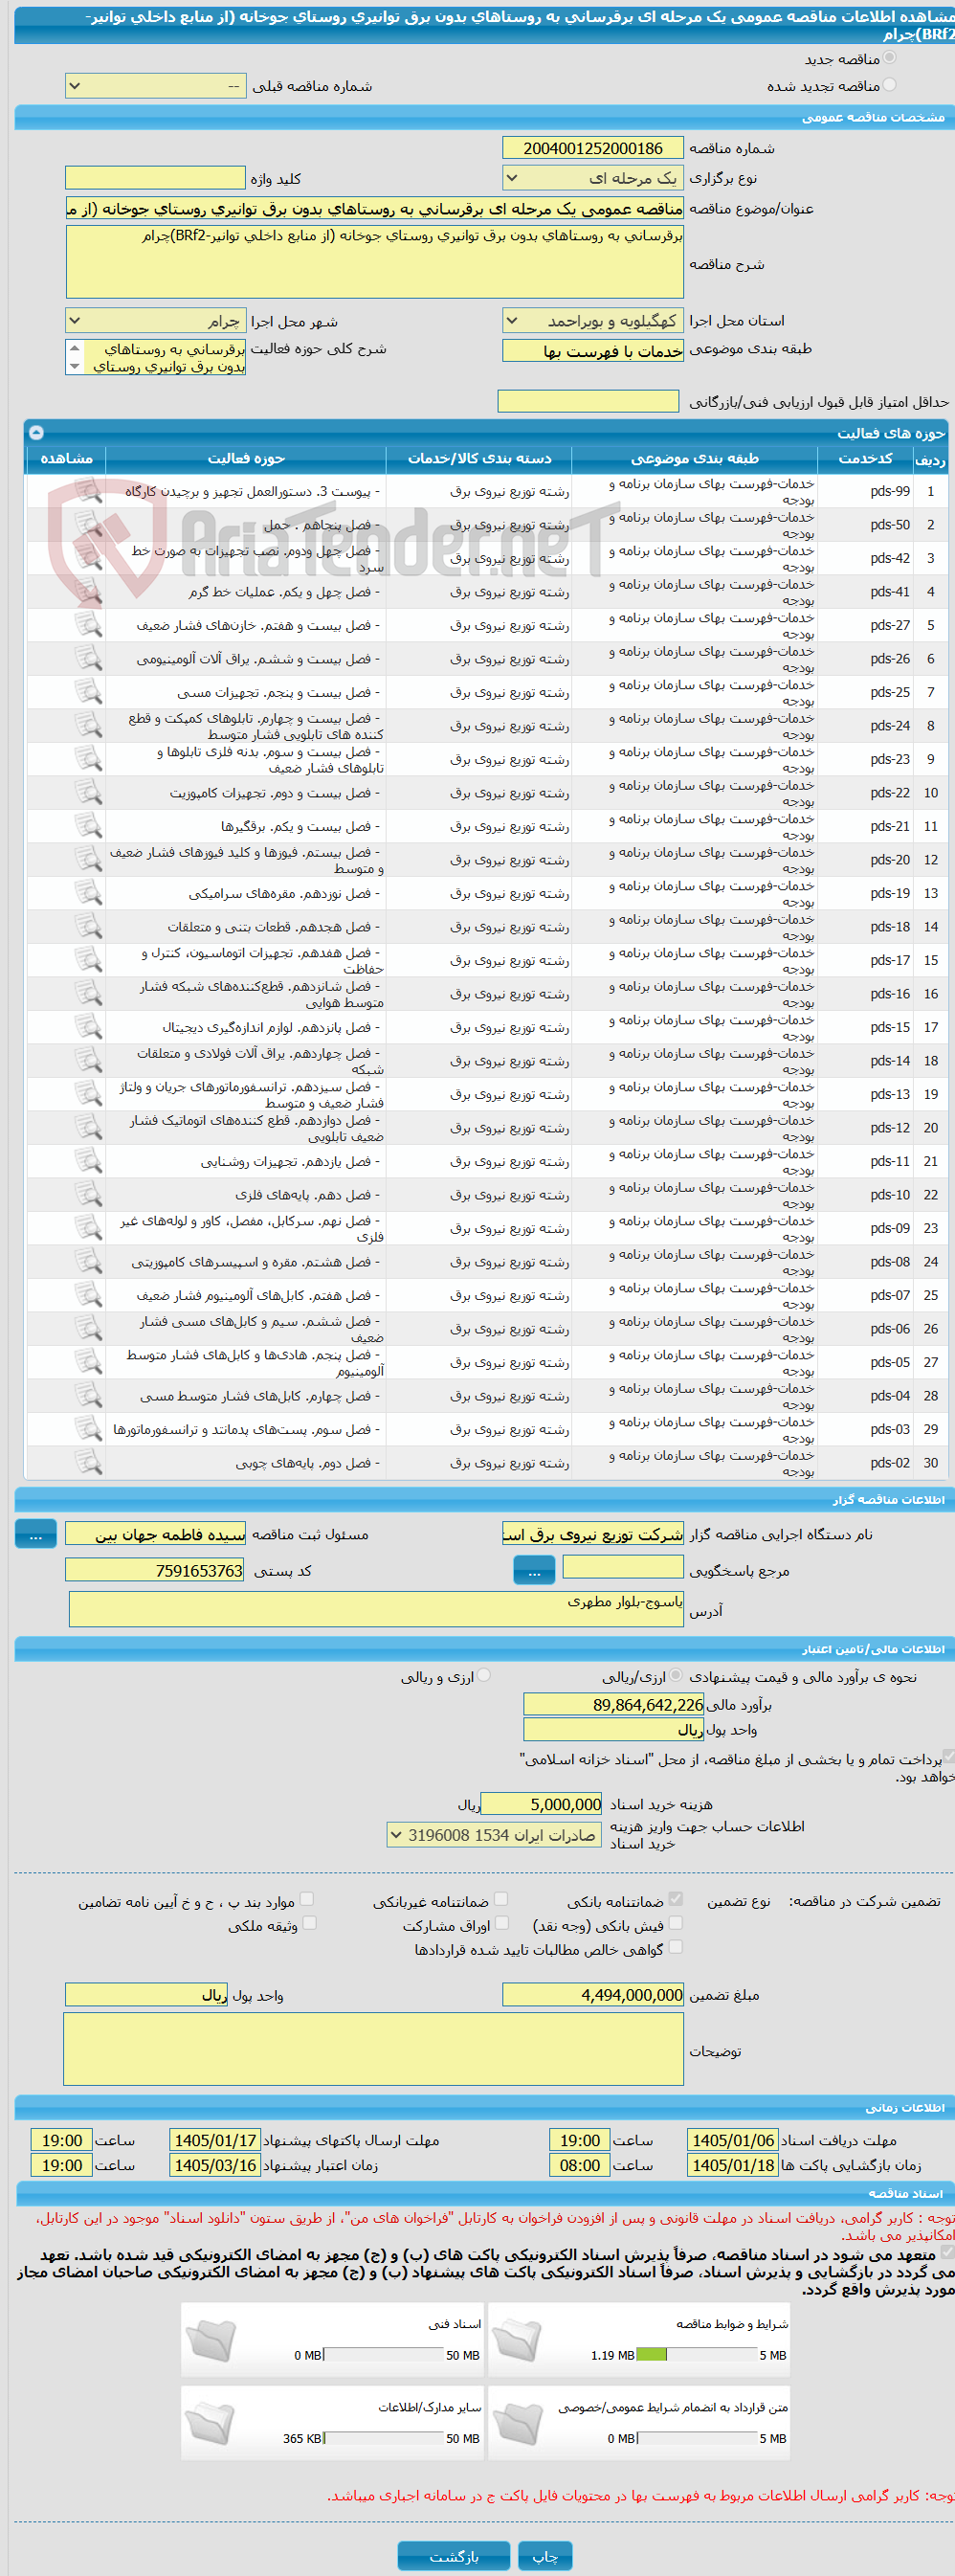Open the شرایط و ضوابط مناقصه folder
This screenshot has width=955, height=2576.
pos(517,2341)
